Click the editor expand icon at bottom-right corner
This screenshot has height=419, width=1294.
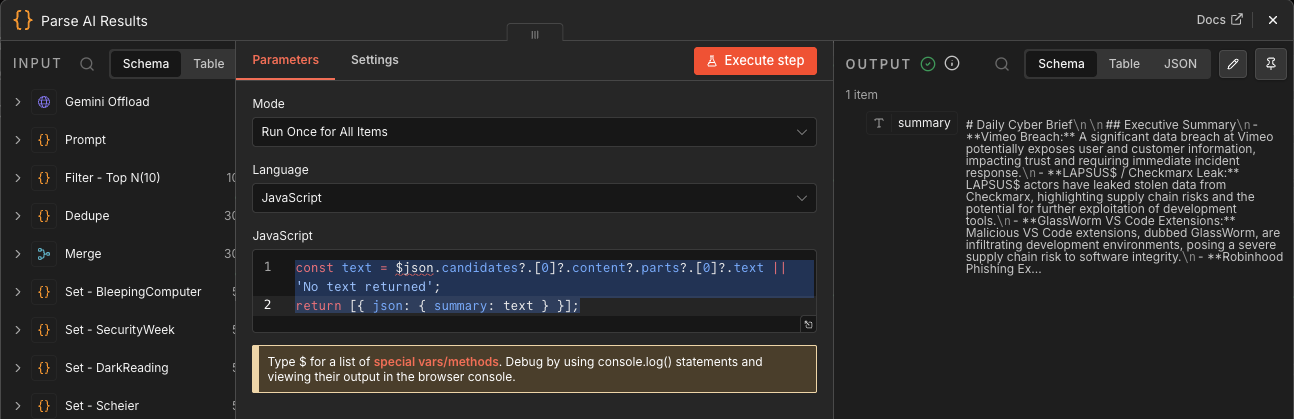808,324
